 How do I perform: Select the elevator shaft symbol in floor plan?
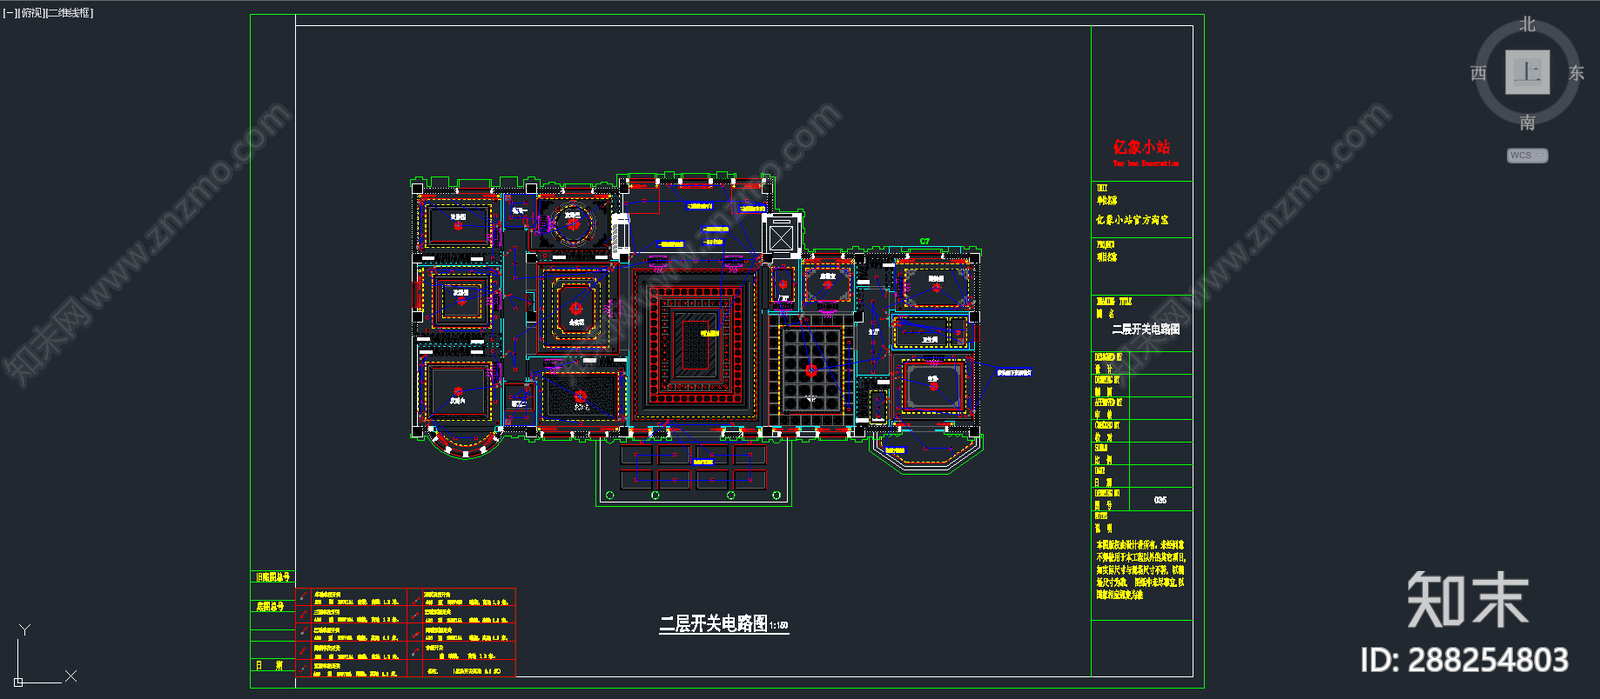(780, 238)
